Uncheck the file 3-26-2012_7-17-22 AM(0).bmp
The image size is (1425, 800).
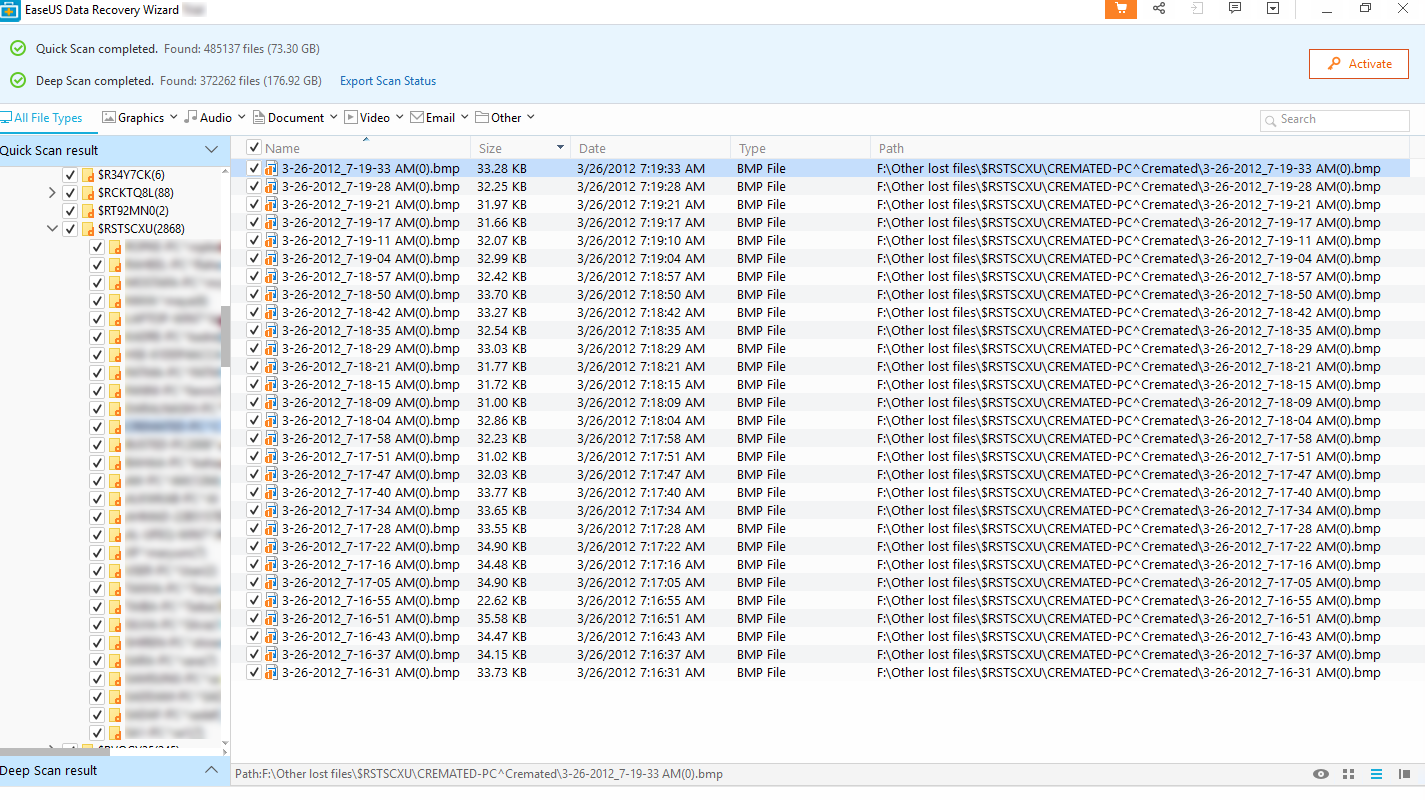[x=254, y=547]
